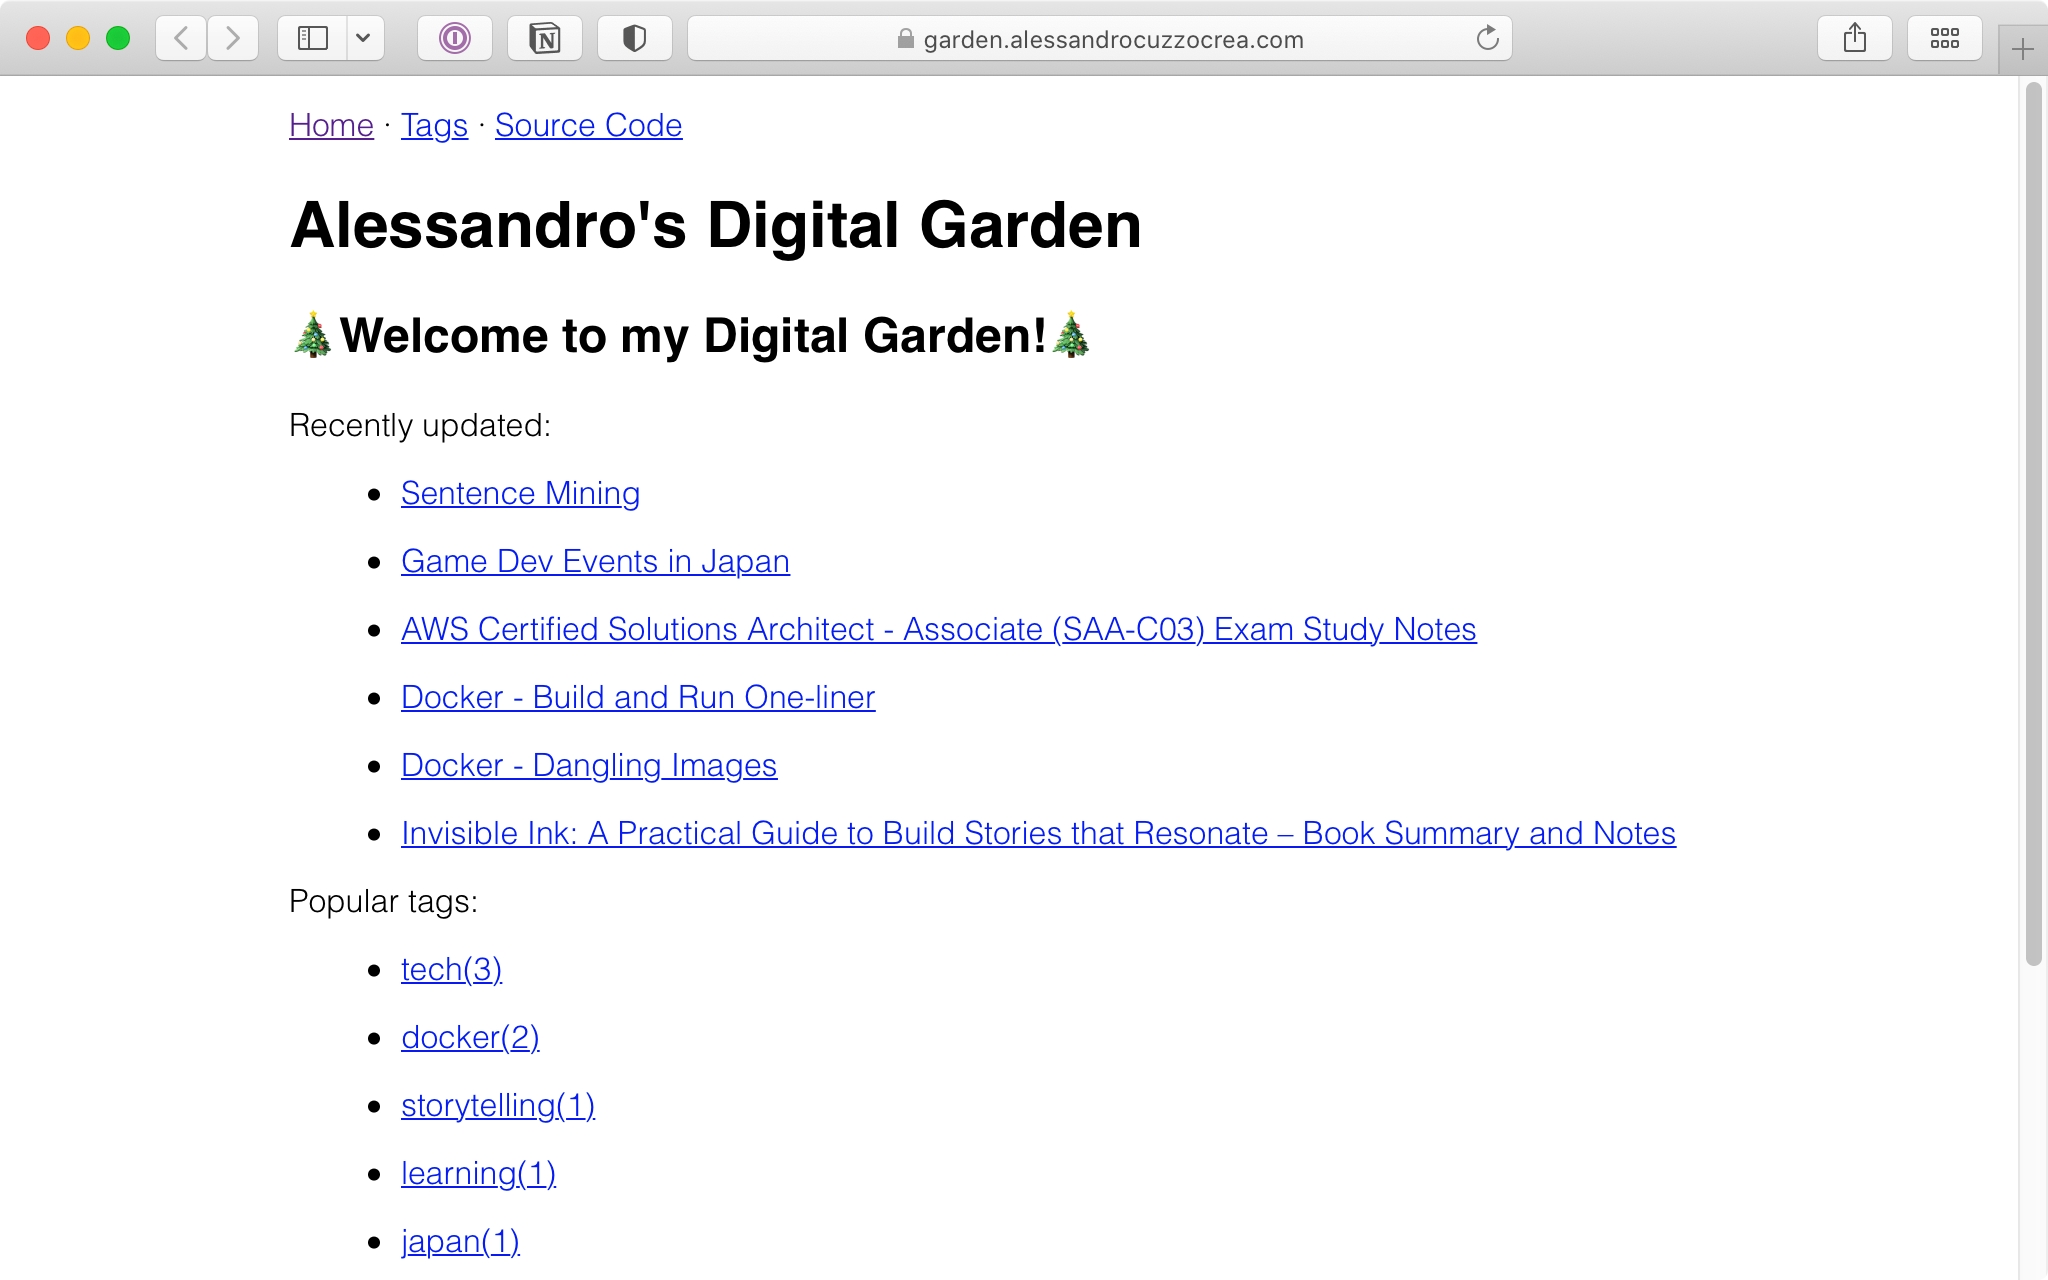The width and height of the screenshot is (2048, 1280).
Task: Open the Game Dev Events in Japan note
Action: pos(595,562)
